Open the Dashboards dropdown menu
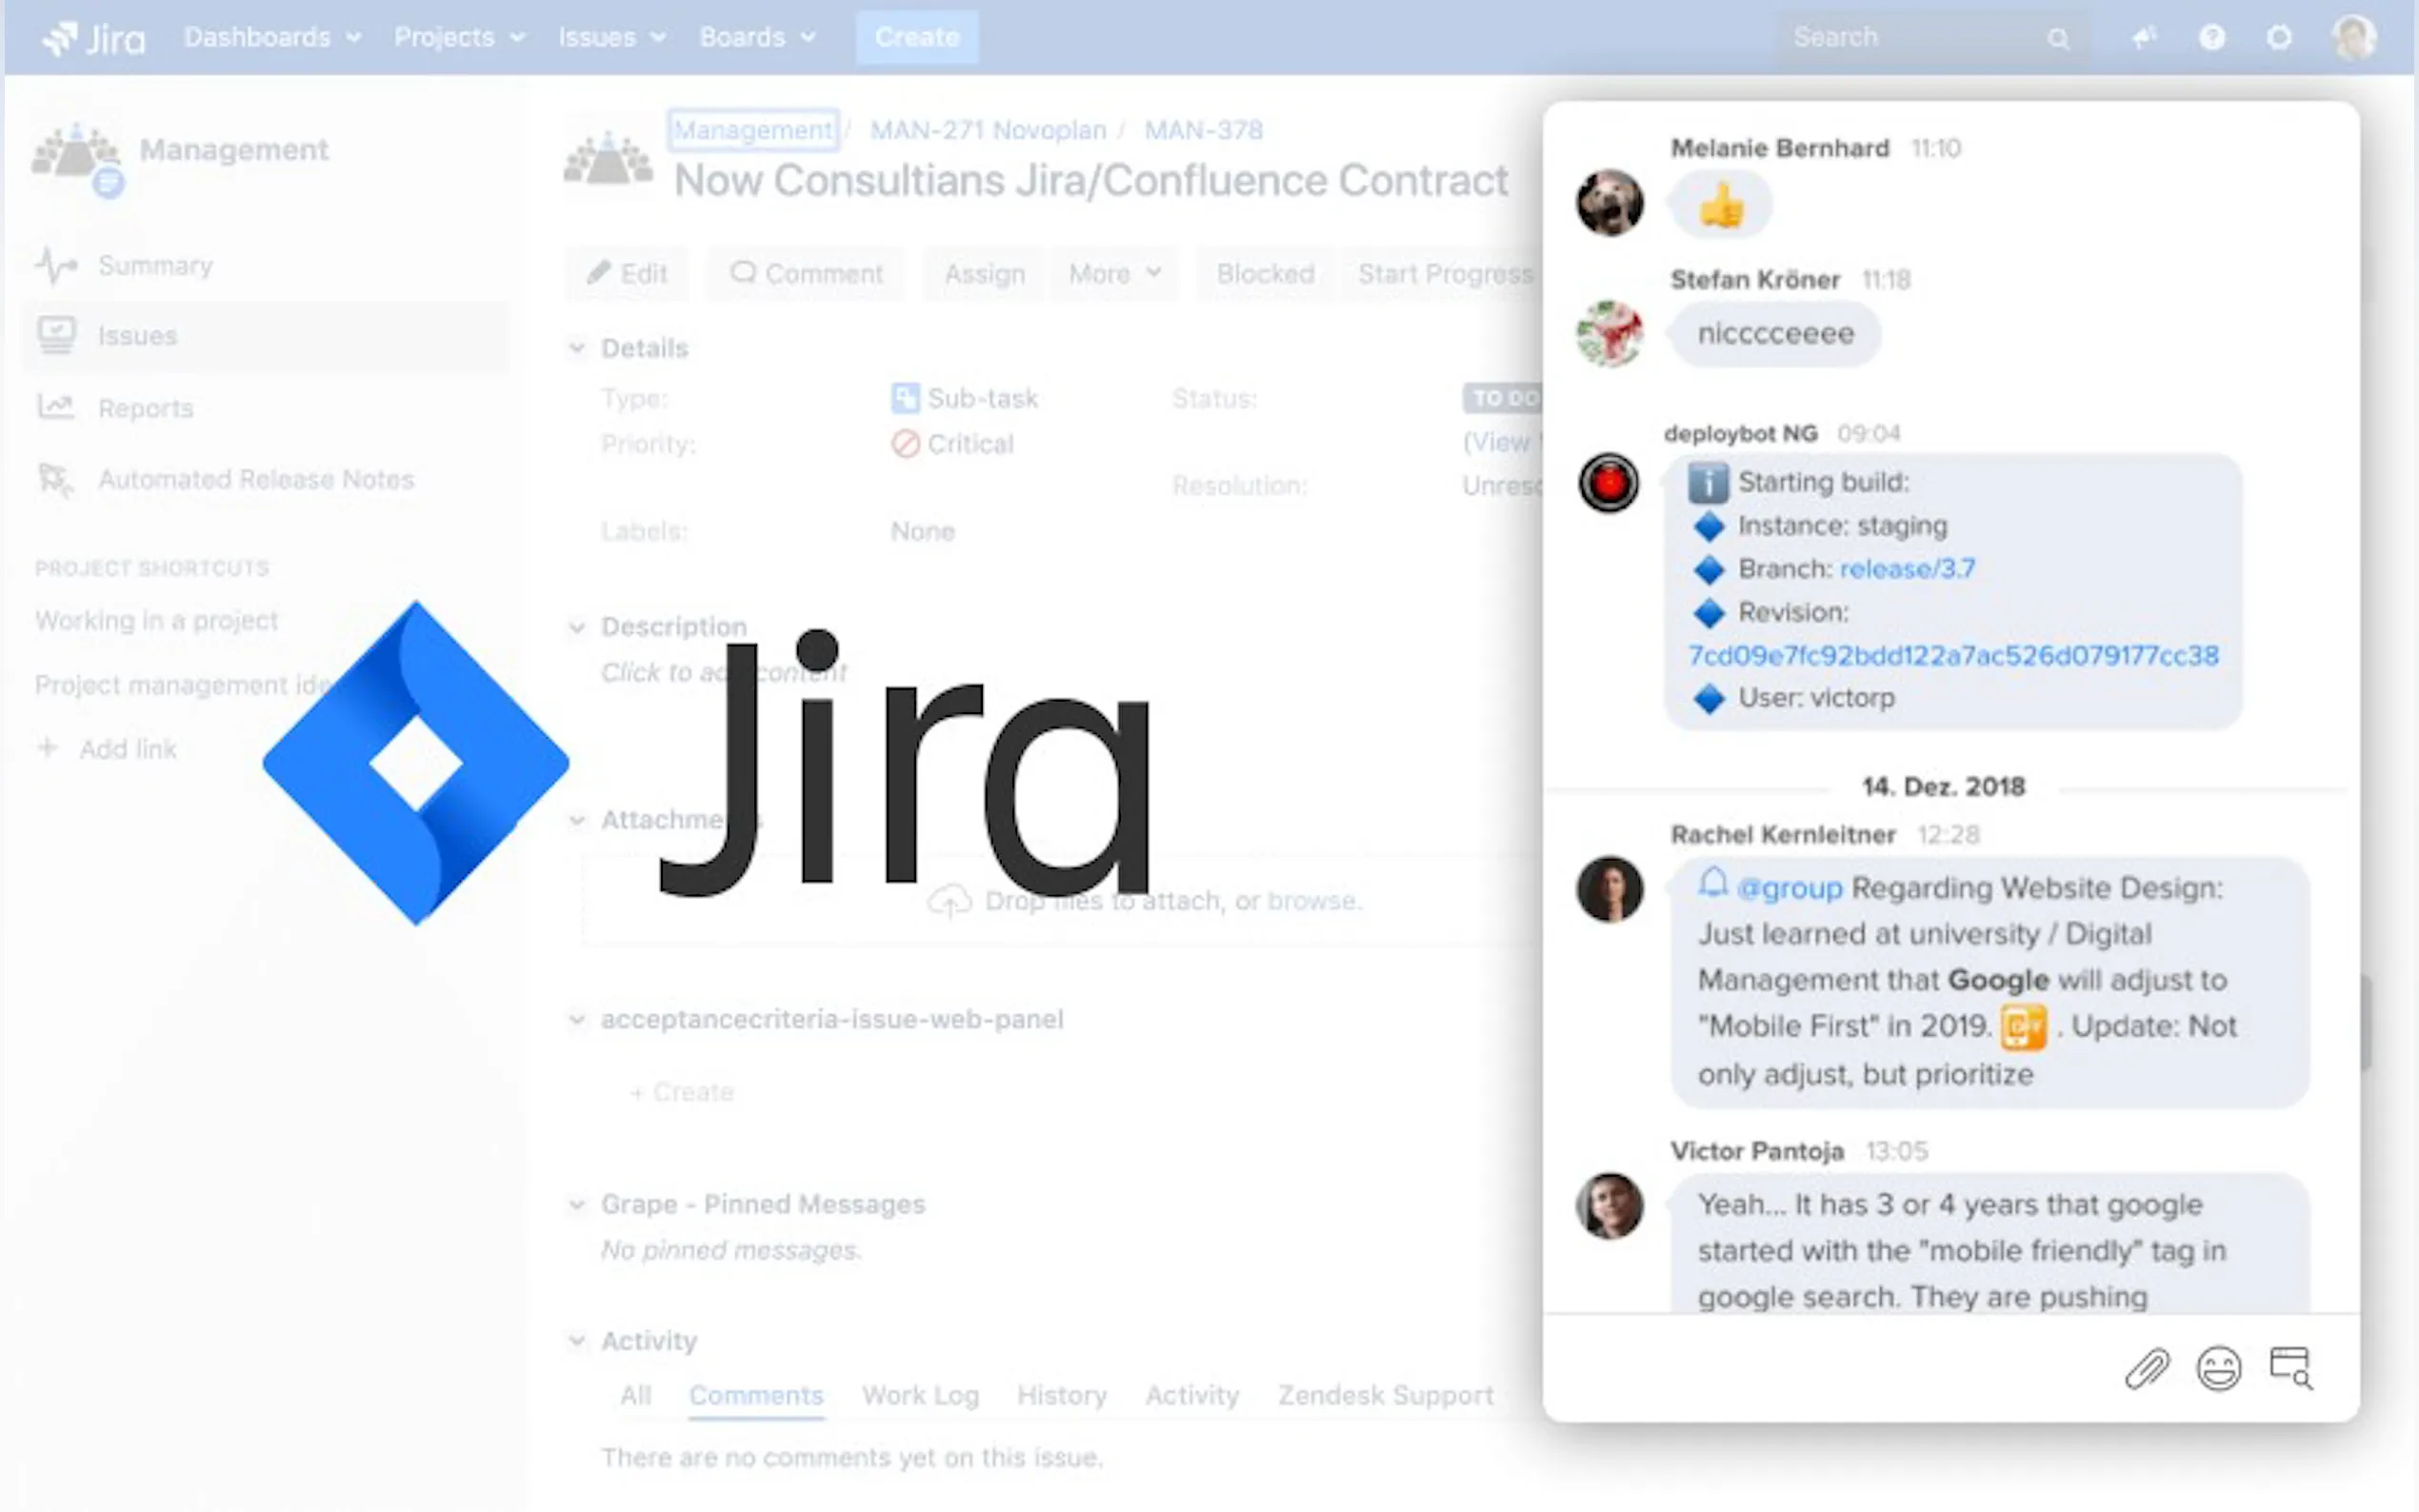This screenshot has width=2419, height=1512. (272, 38)
